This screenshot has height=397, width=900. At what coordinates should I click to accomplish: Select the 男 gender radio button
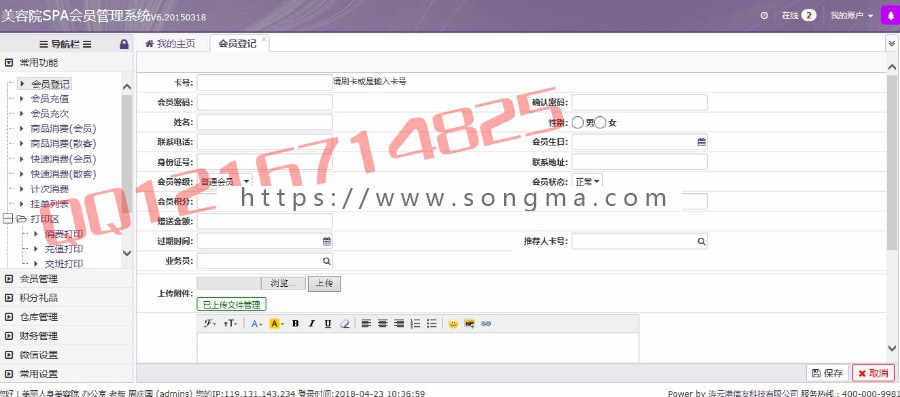click(x=578, y=122)
